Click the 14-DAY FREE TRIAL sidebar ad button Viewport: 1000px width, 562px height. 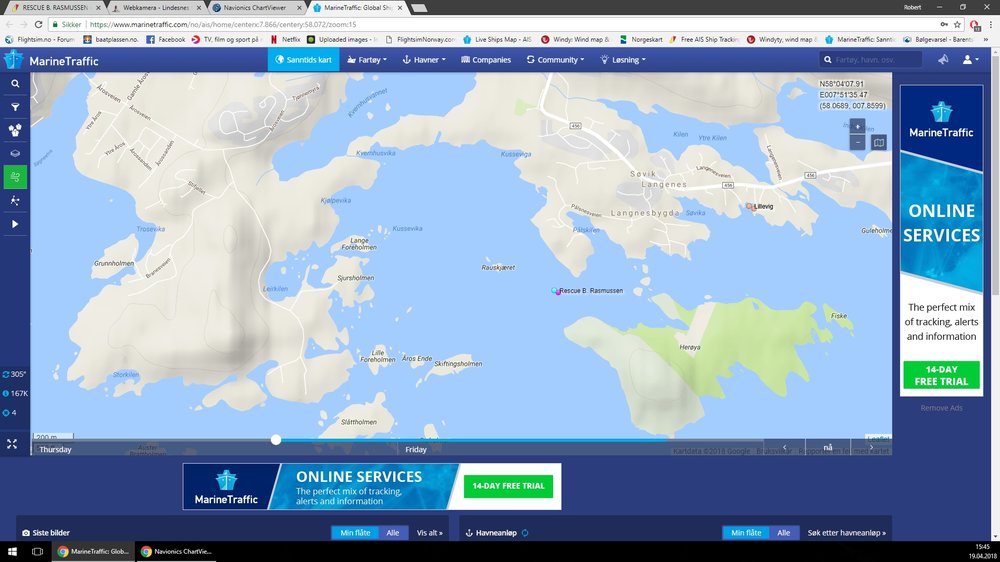point(941,375)
